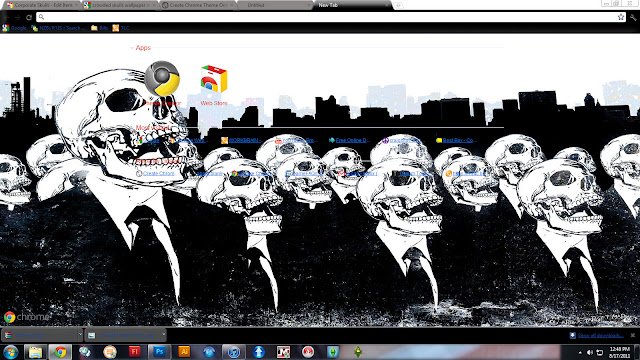Open the Chrome wrench menu
The width and height of the screenshot is (640, 360).
tap(633, 17)
